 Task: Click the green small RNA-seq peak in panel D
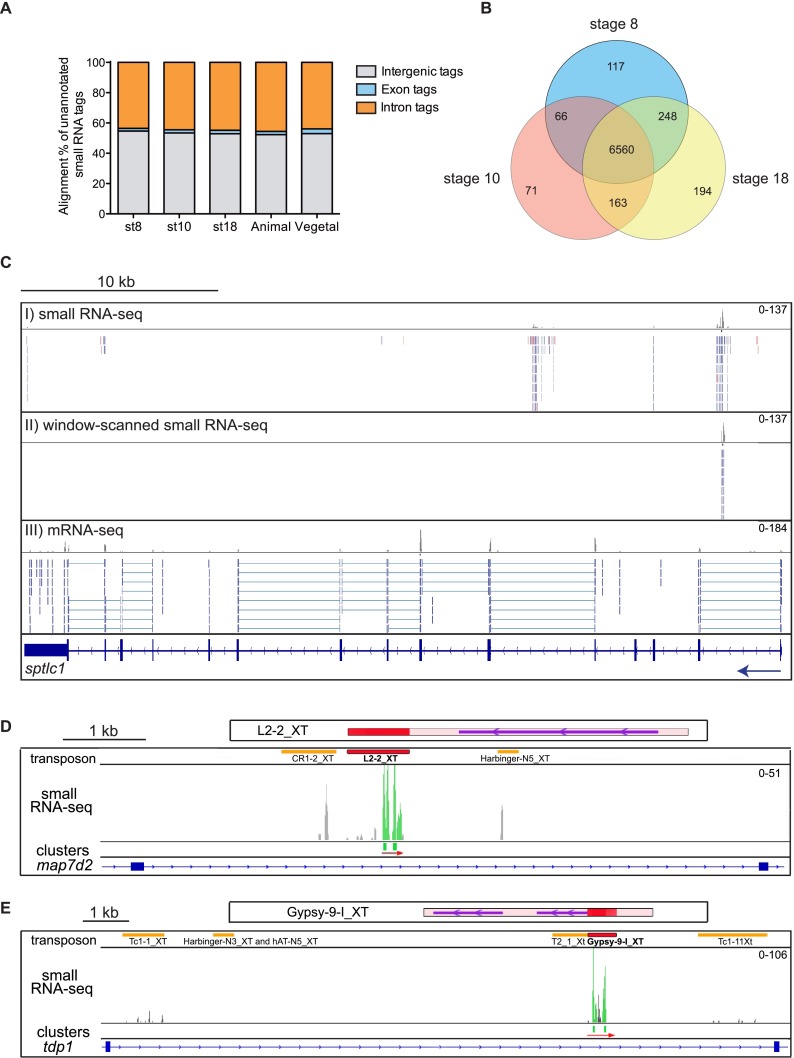coord(391,810)
